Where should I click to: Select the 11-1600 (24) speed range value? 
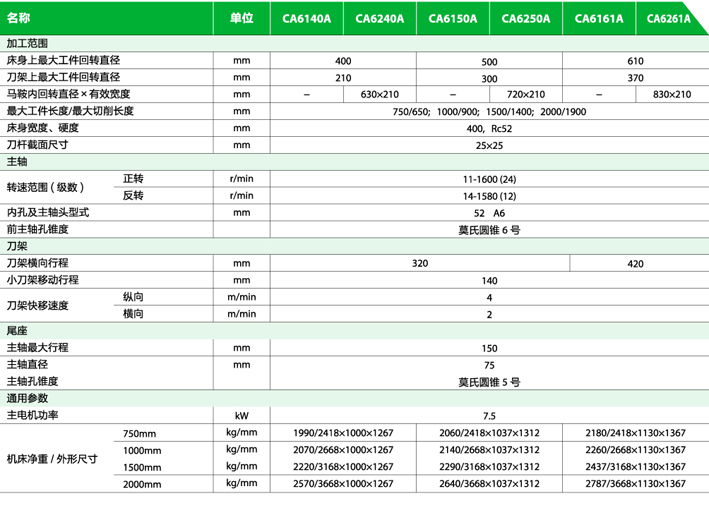click(x=489, y=178)
